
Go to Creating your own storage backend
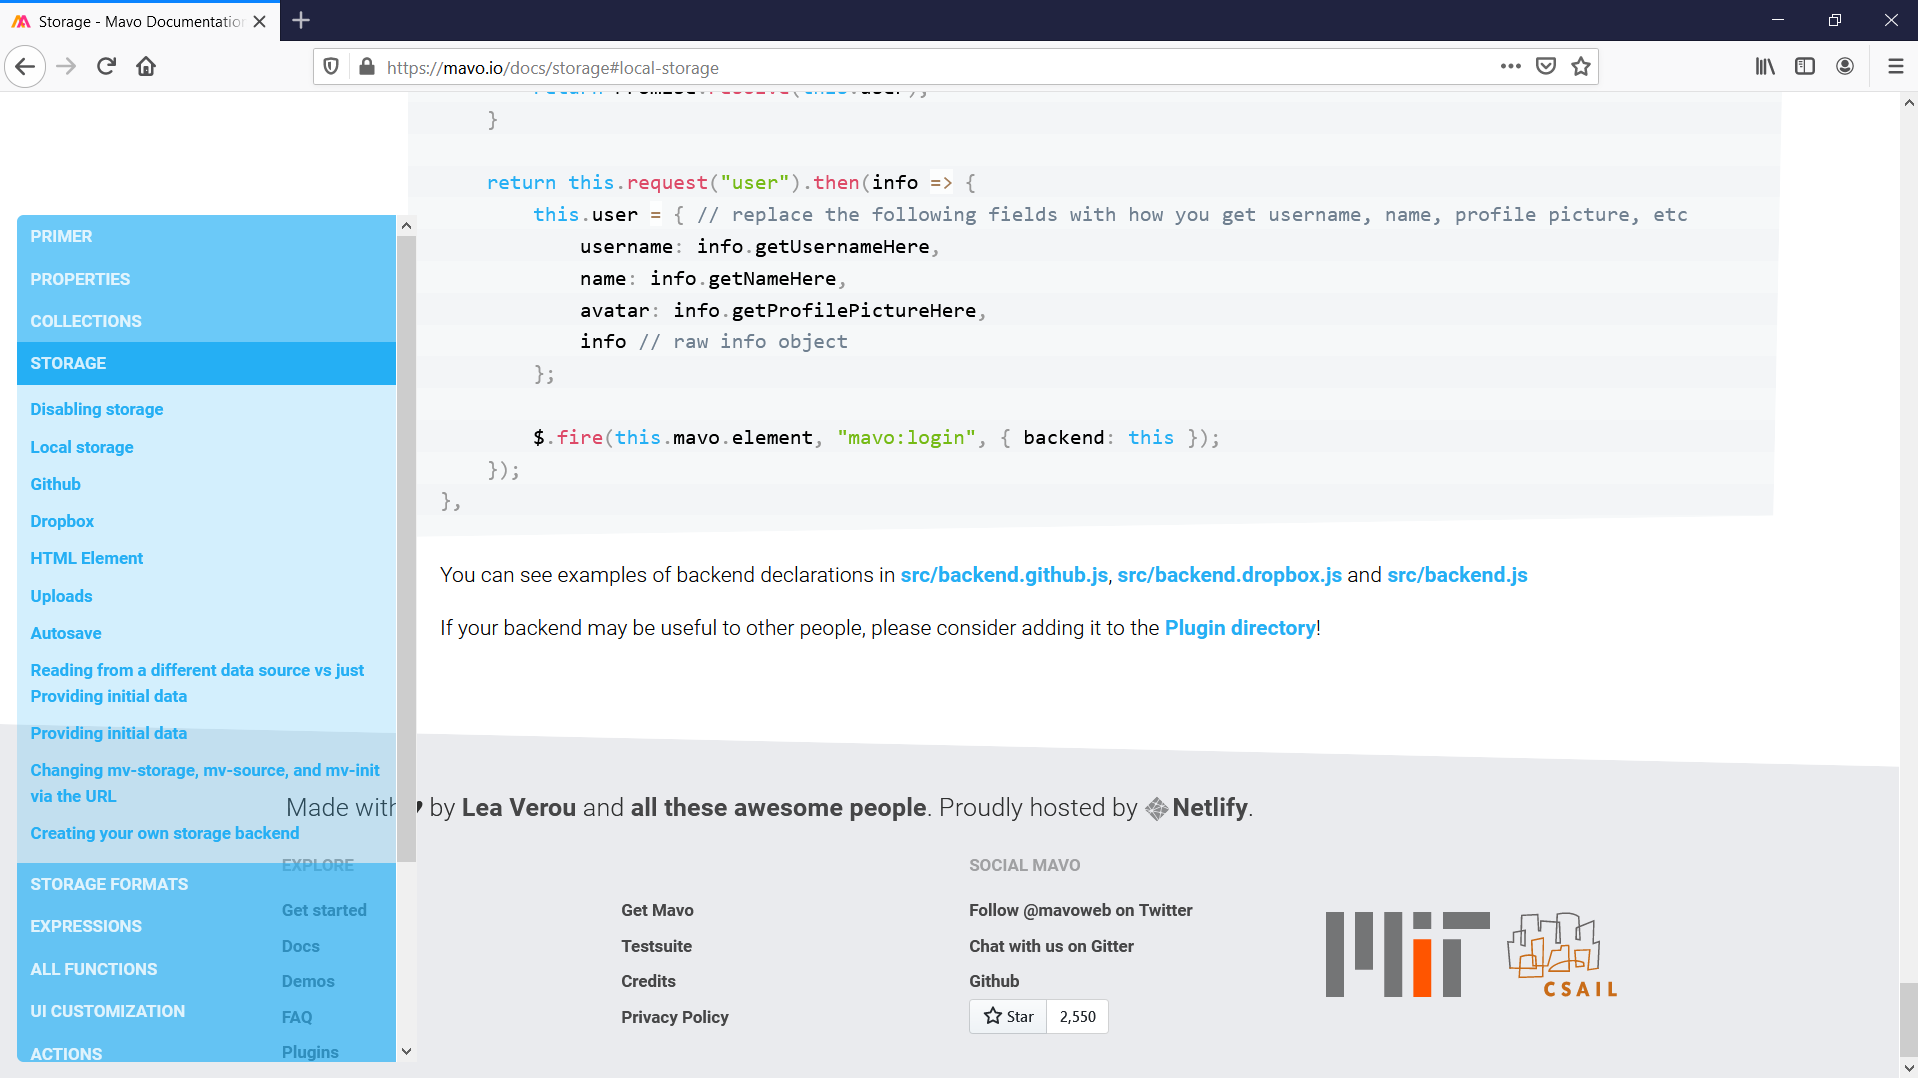[164, 833]
